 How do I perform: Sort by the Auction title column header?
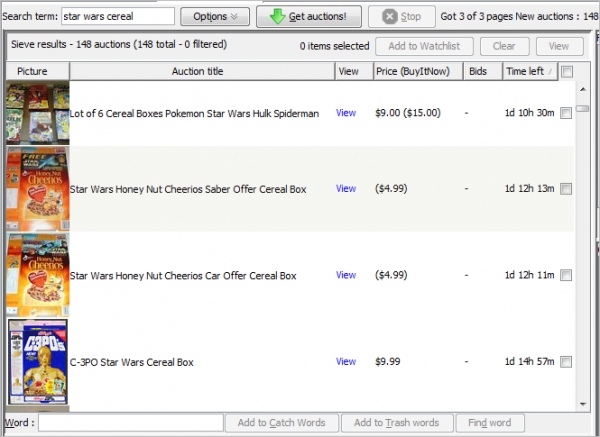pyautogui.click(x=202, y=71)
